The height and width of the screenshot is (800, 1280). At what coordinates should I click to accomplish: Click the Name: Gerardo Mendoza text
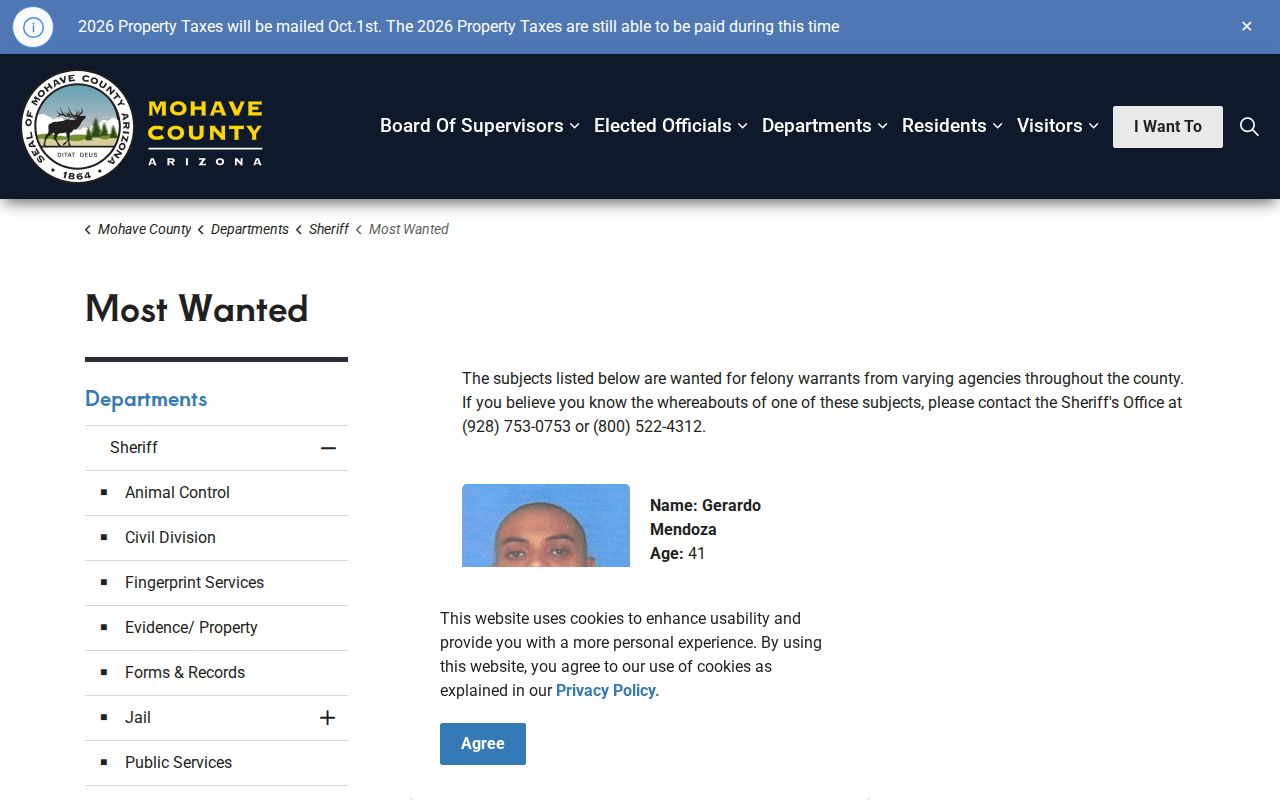click(x=705, y=517)
